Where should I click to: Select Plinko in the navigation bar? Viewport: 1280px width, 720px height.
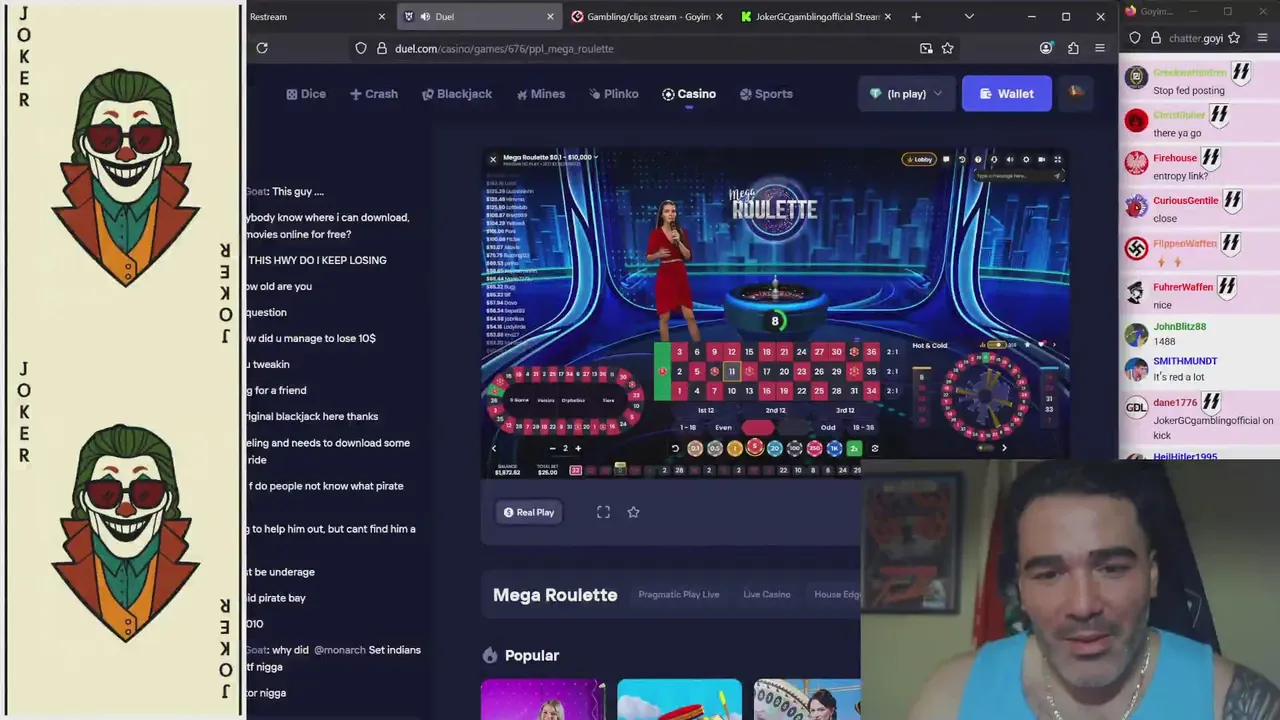[614, 94]
